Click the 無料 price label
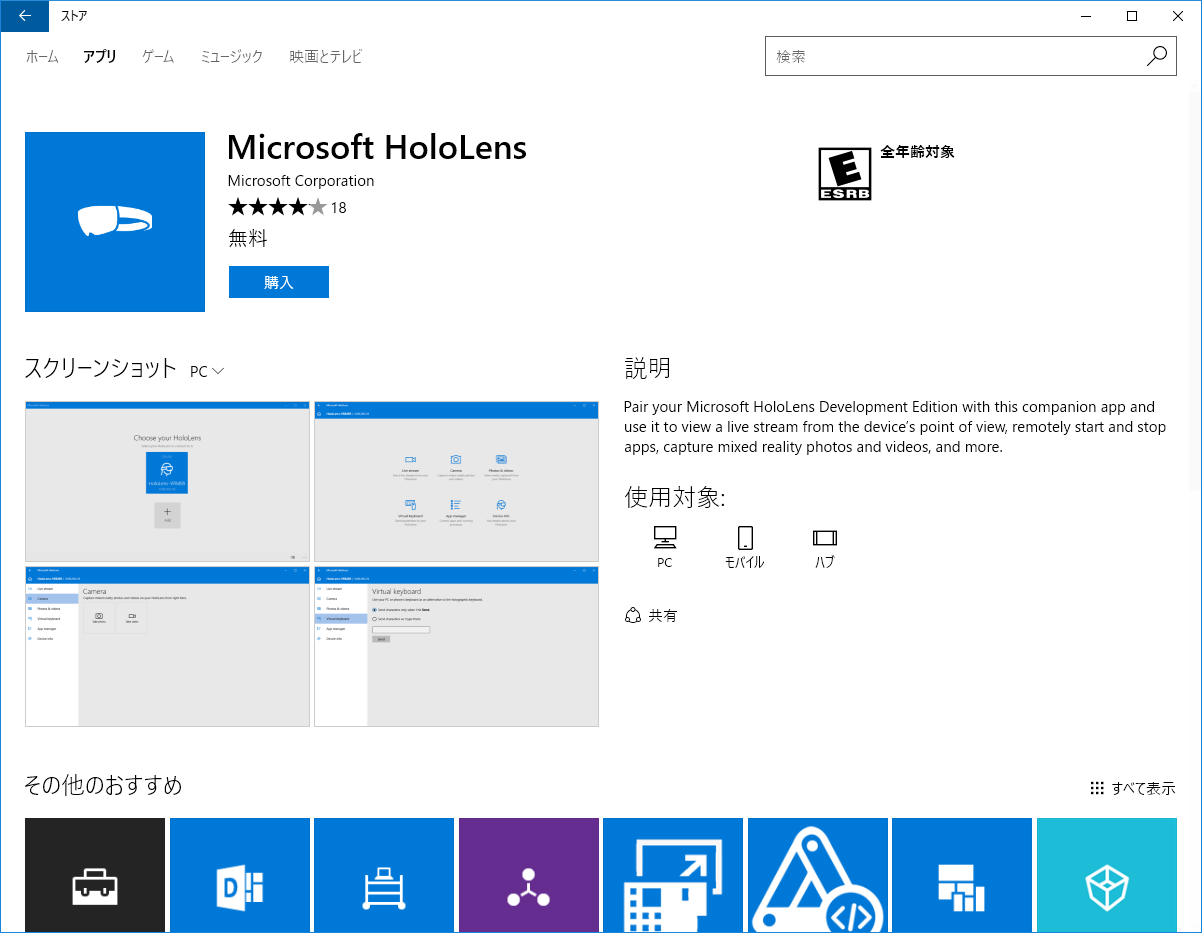Screen dimensions: 1202x933 click(x=248, y=238)
